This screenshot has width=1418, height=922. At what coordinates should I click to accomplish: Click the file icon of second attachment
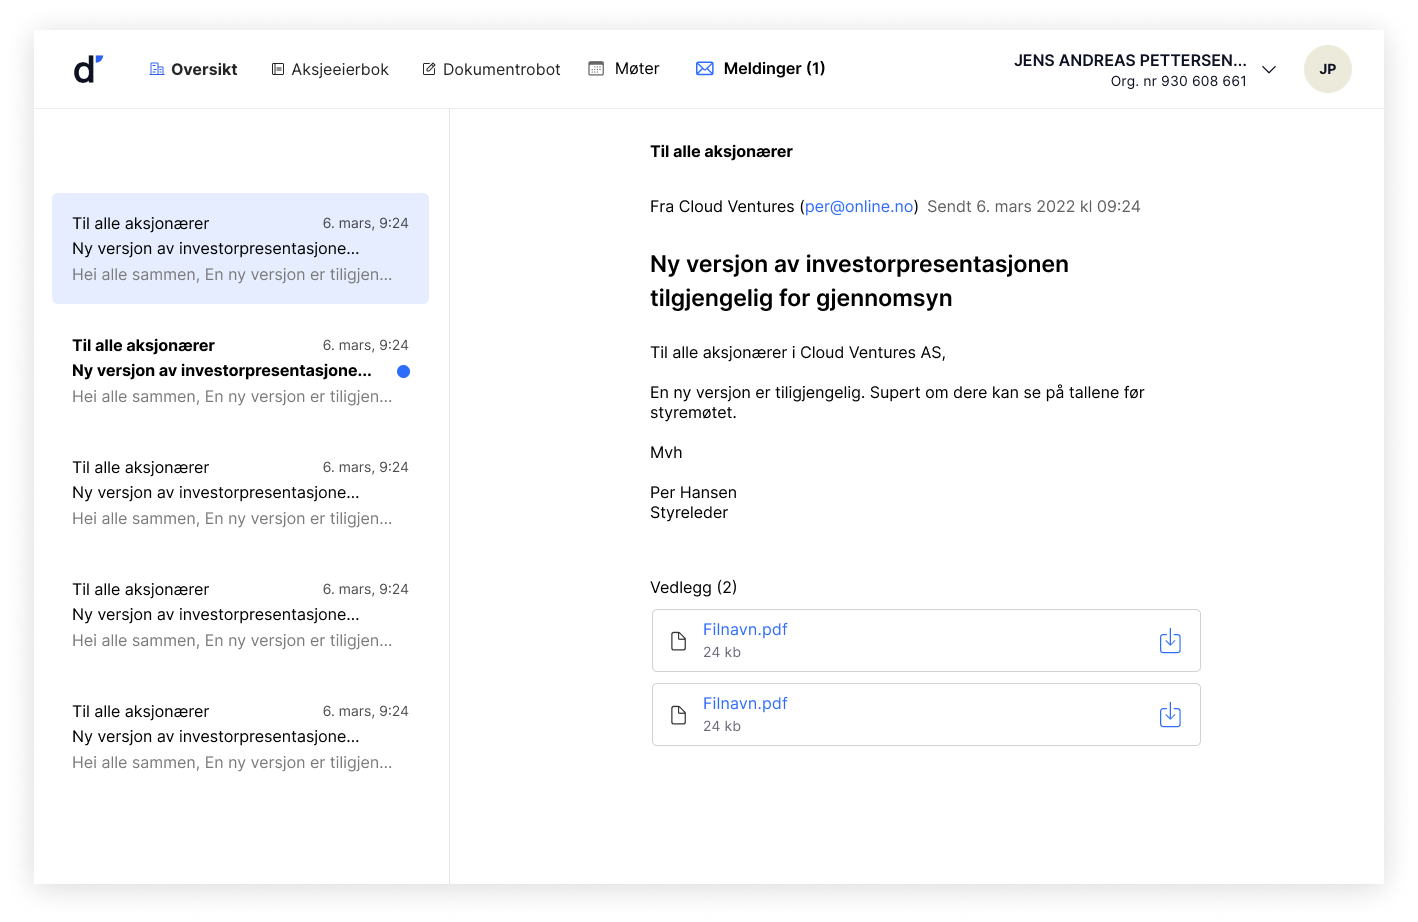point(678,715)
